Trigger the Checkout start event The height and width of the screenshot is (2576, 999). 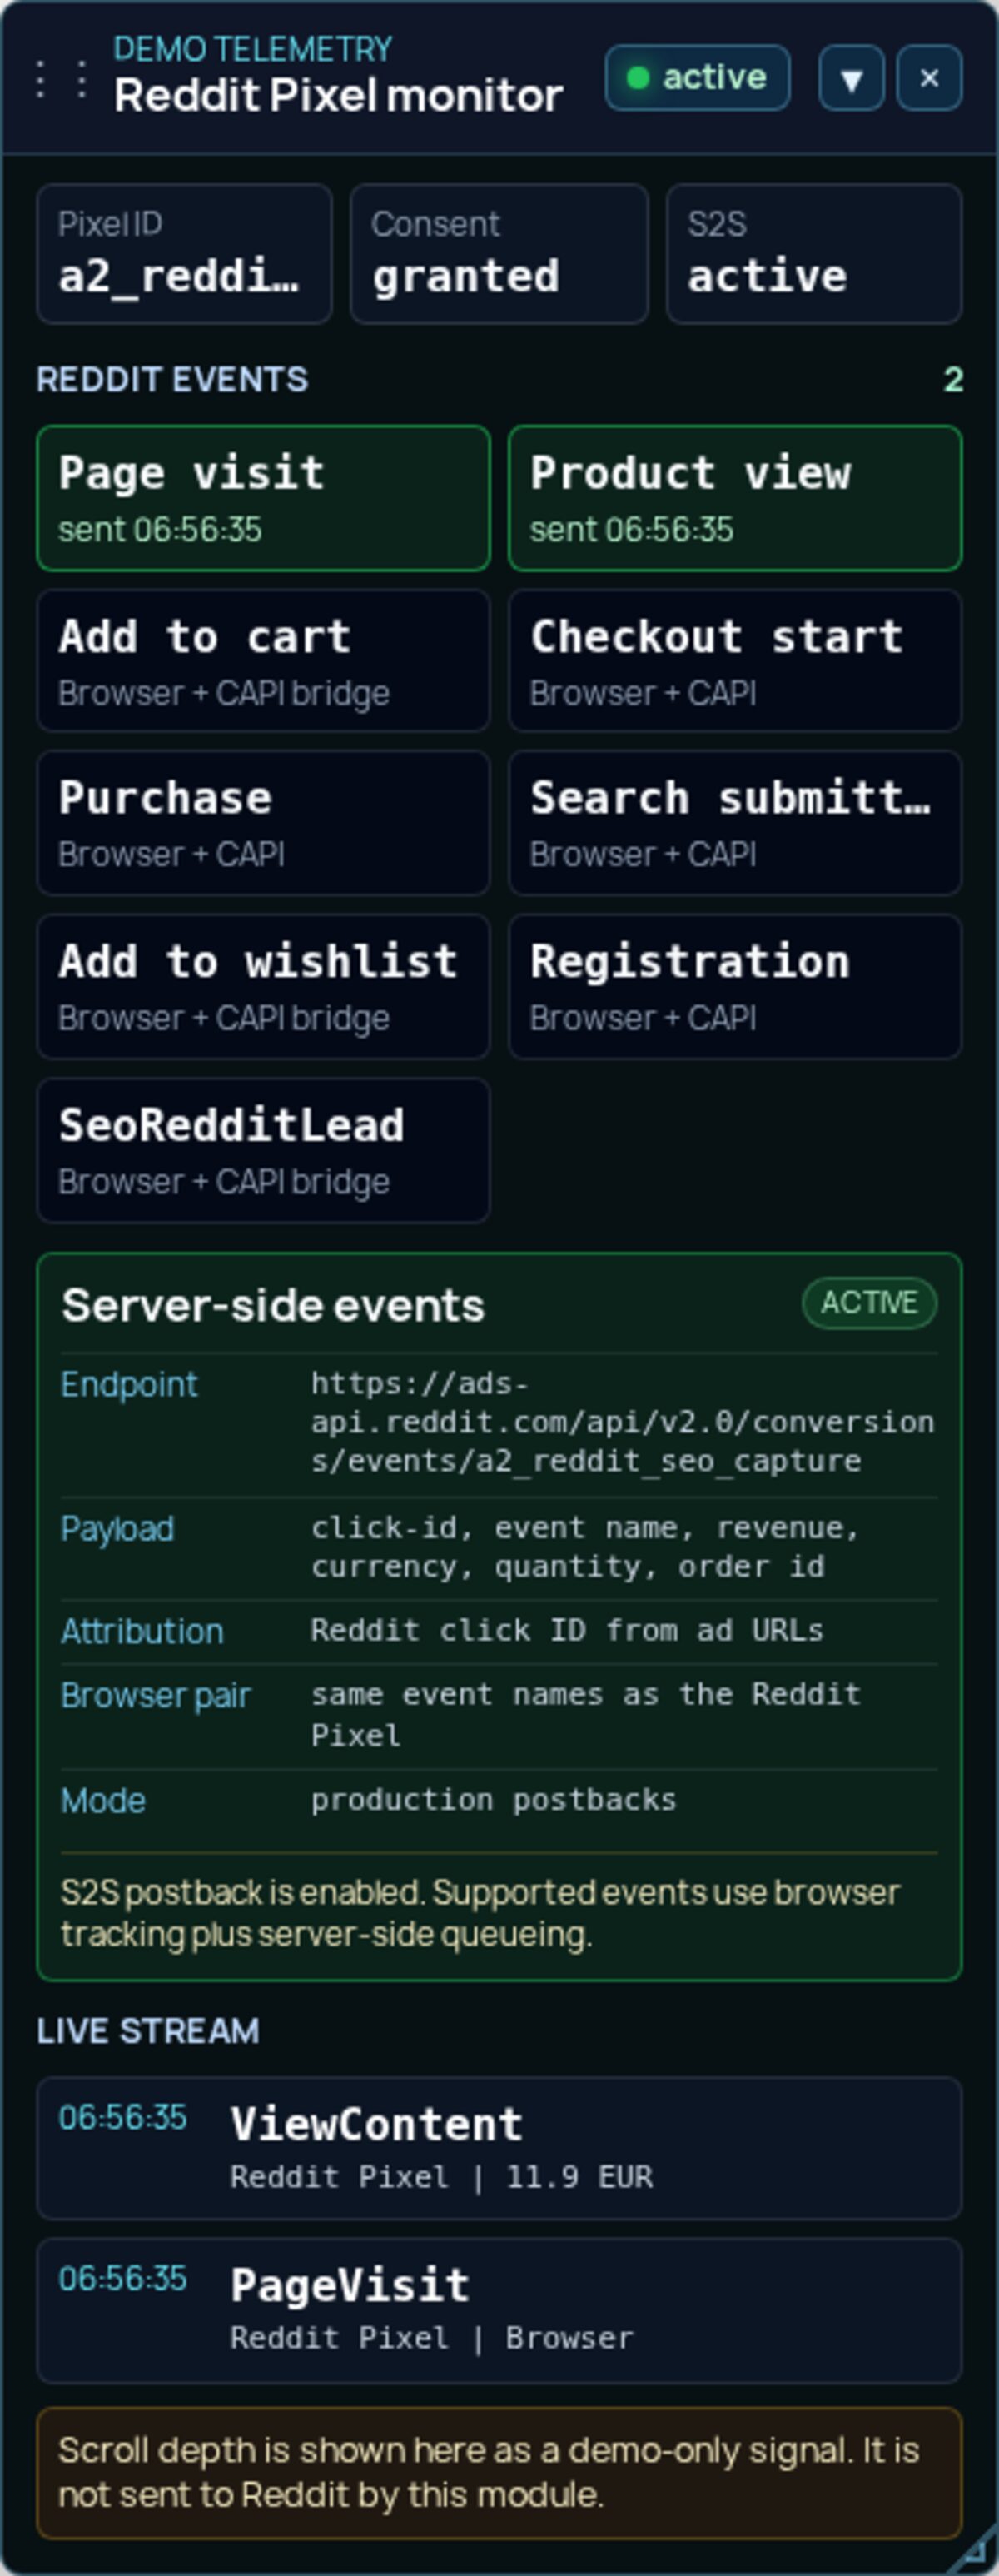pyautogui.click(x=735, y=661)
